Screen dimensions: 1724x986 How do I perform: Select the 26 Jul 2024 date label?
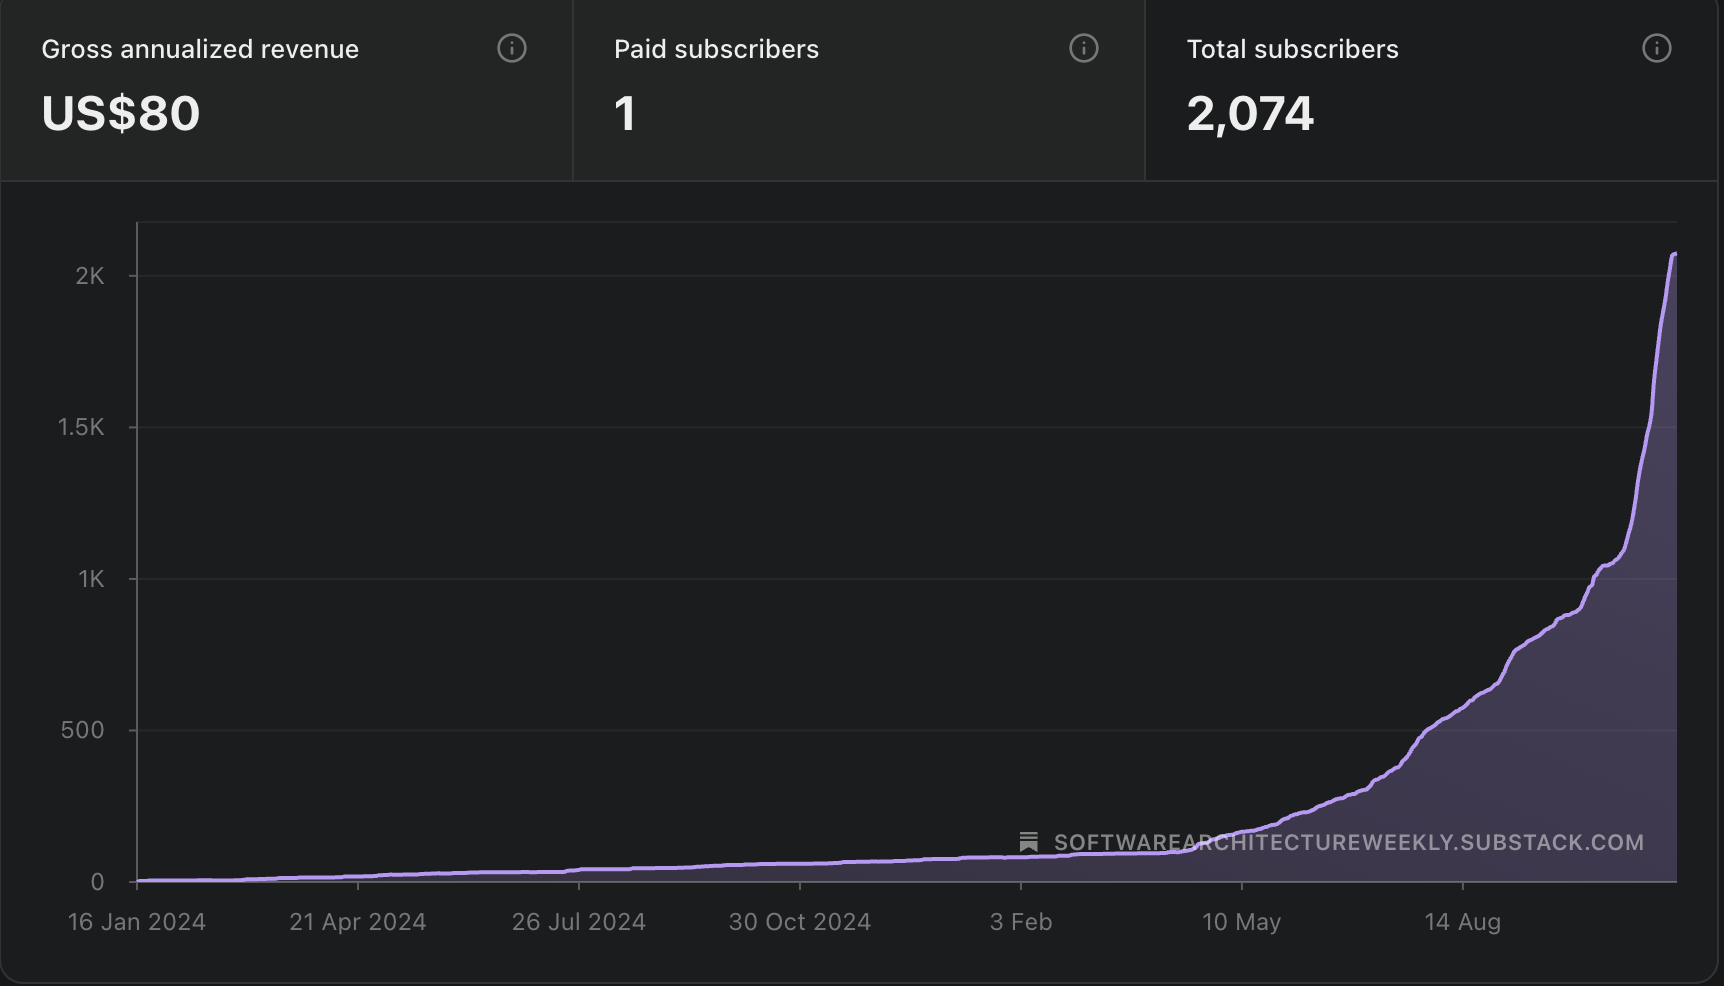pyautogui.click(x=579, y=922)
